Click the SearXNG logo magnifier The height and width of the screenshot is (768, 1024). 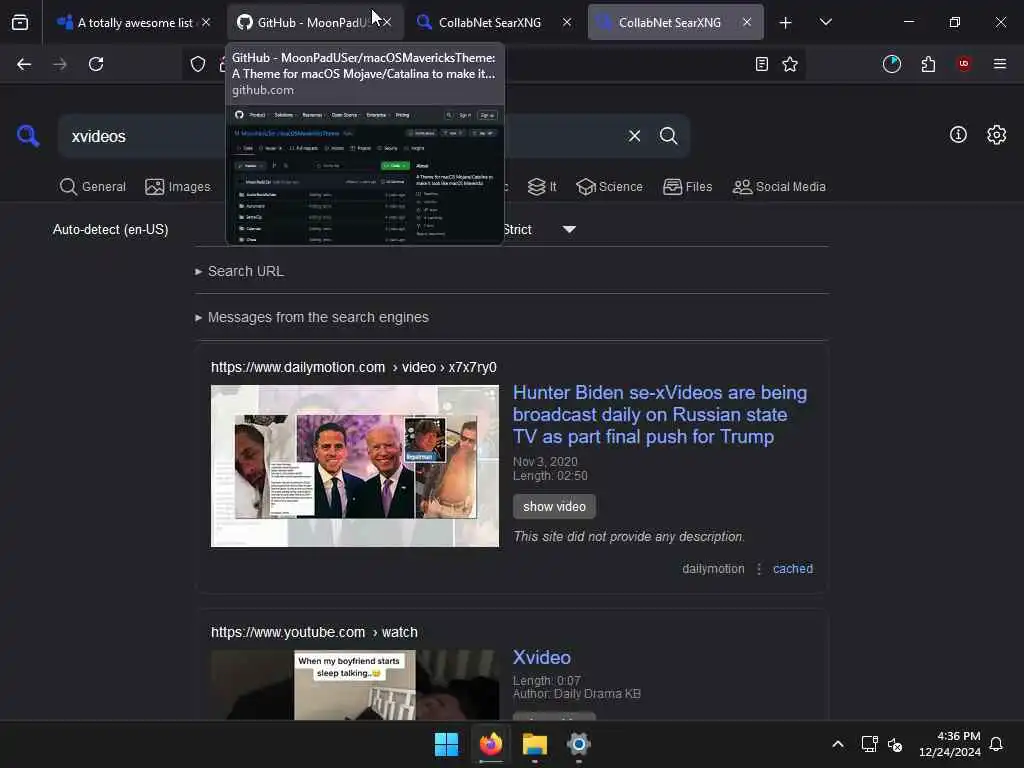click(x=28, y=136)
